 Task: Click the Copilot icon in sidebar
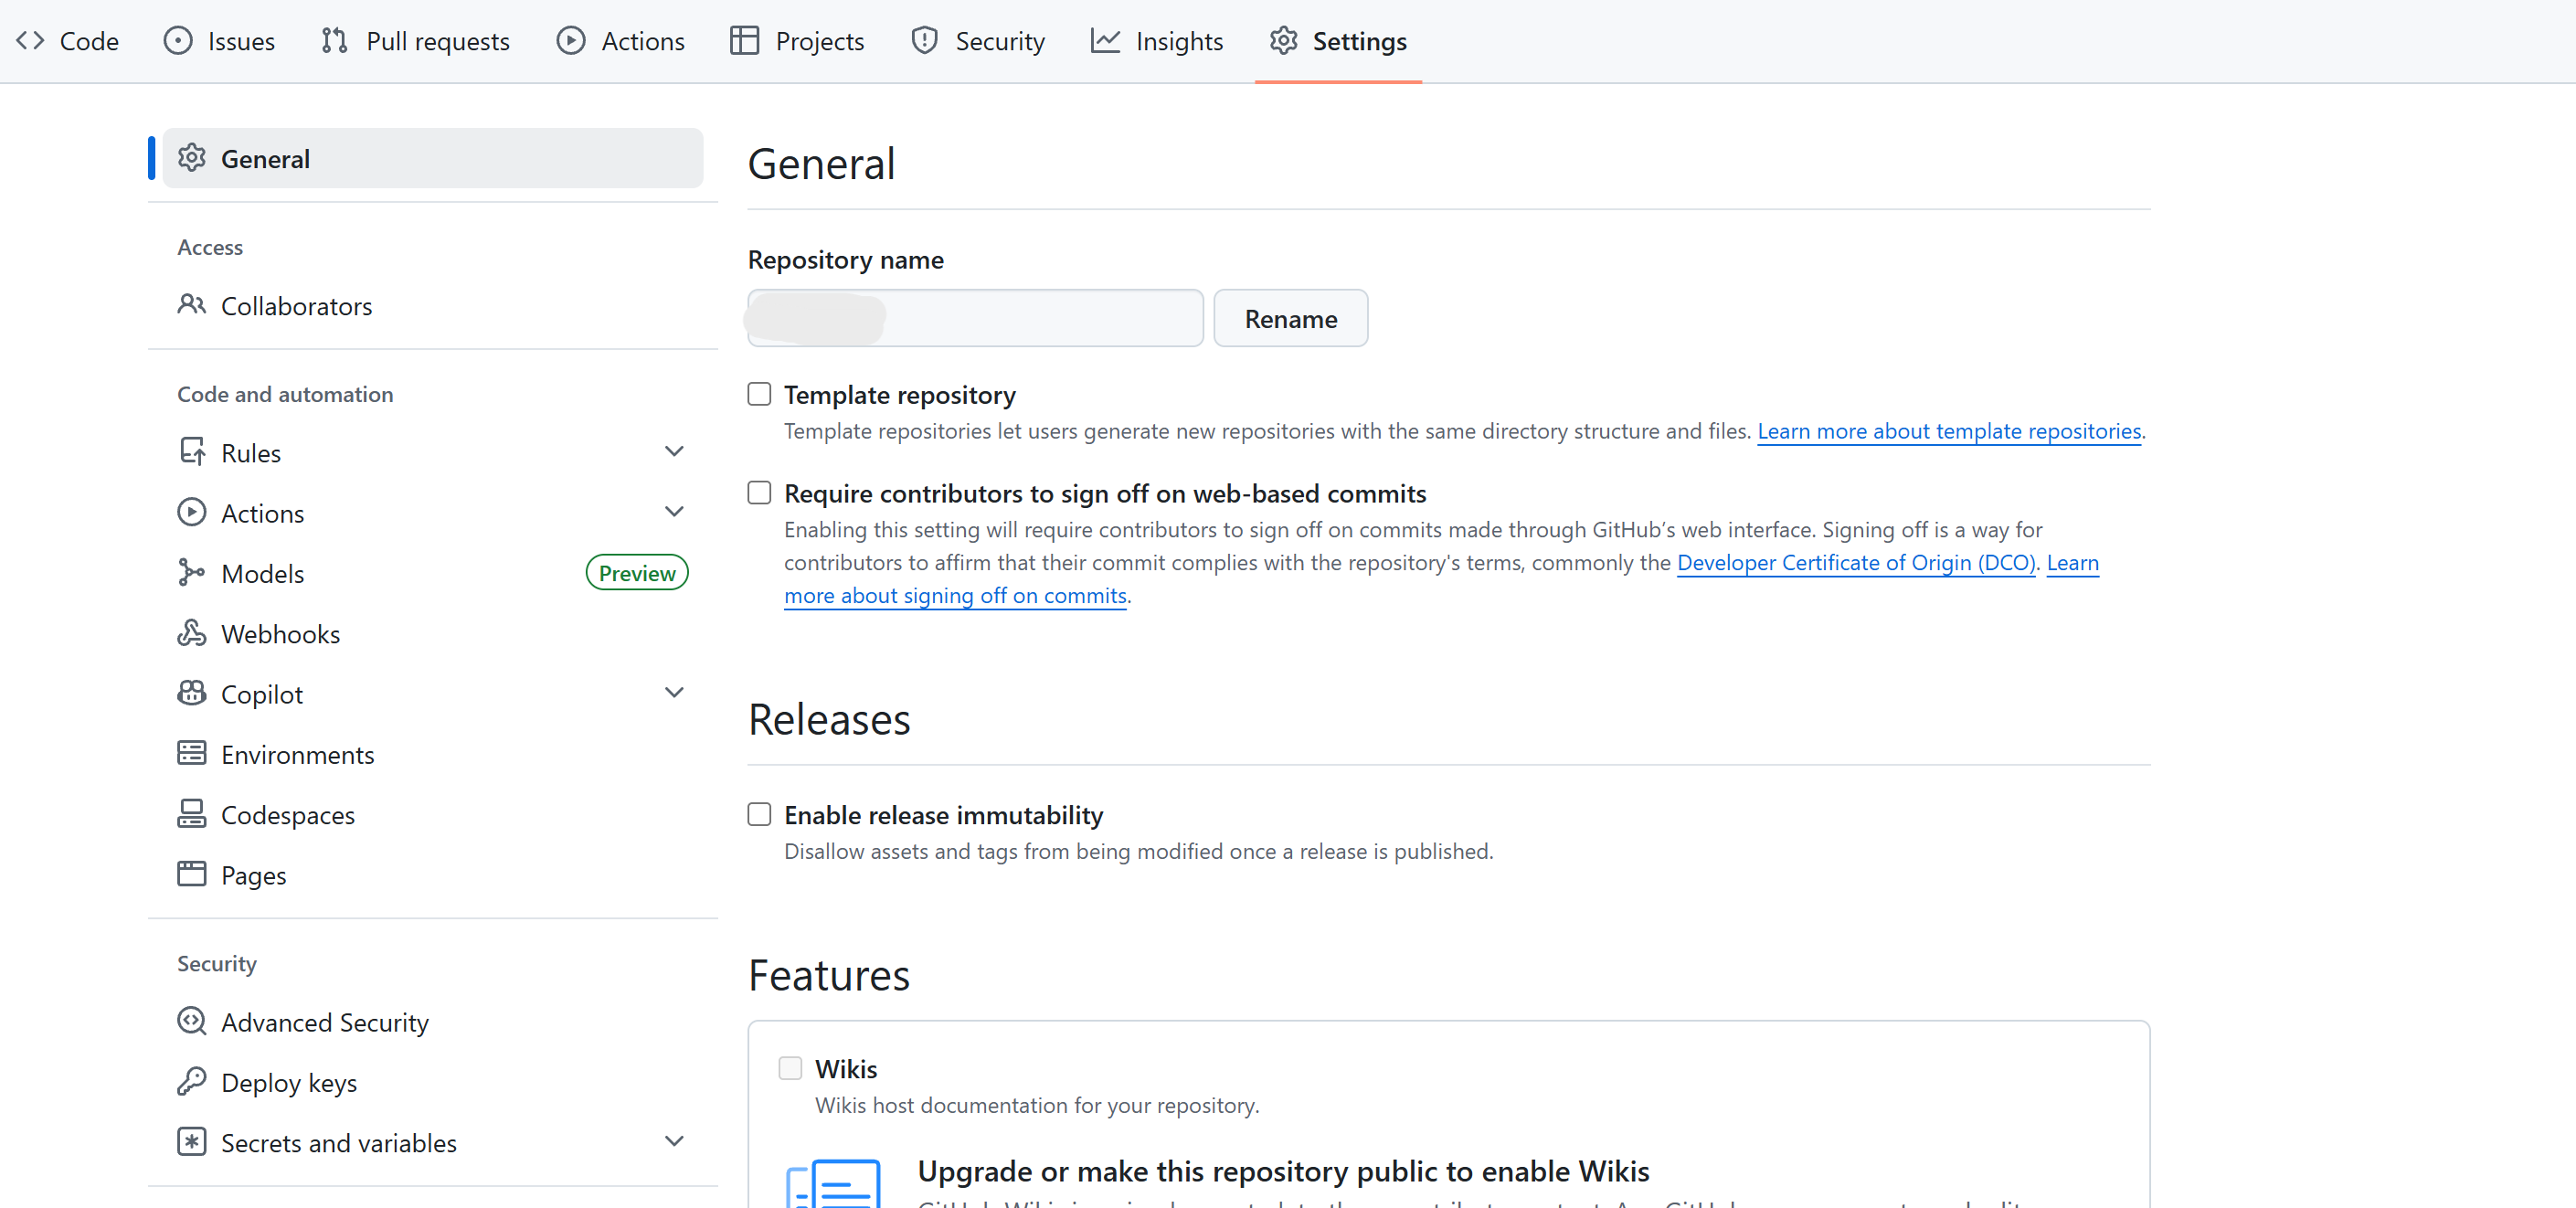pyautogui.click(x=191, y=694)
